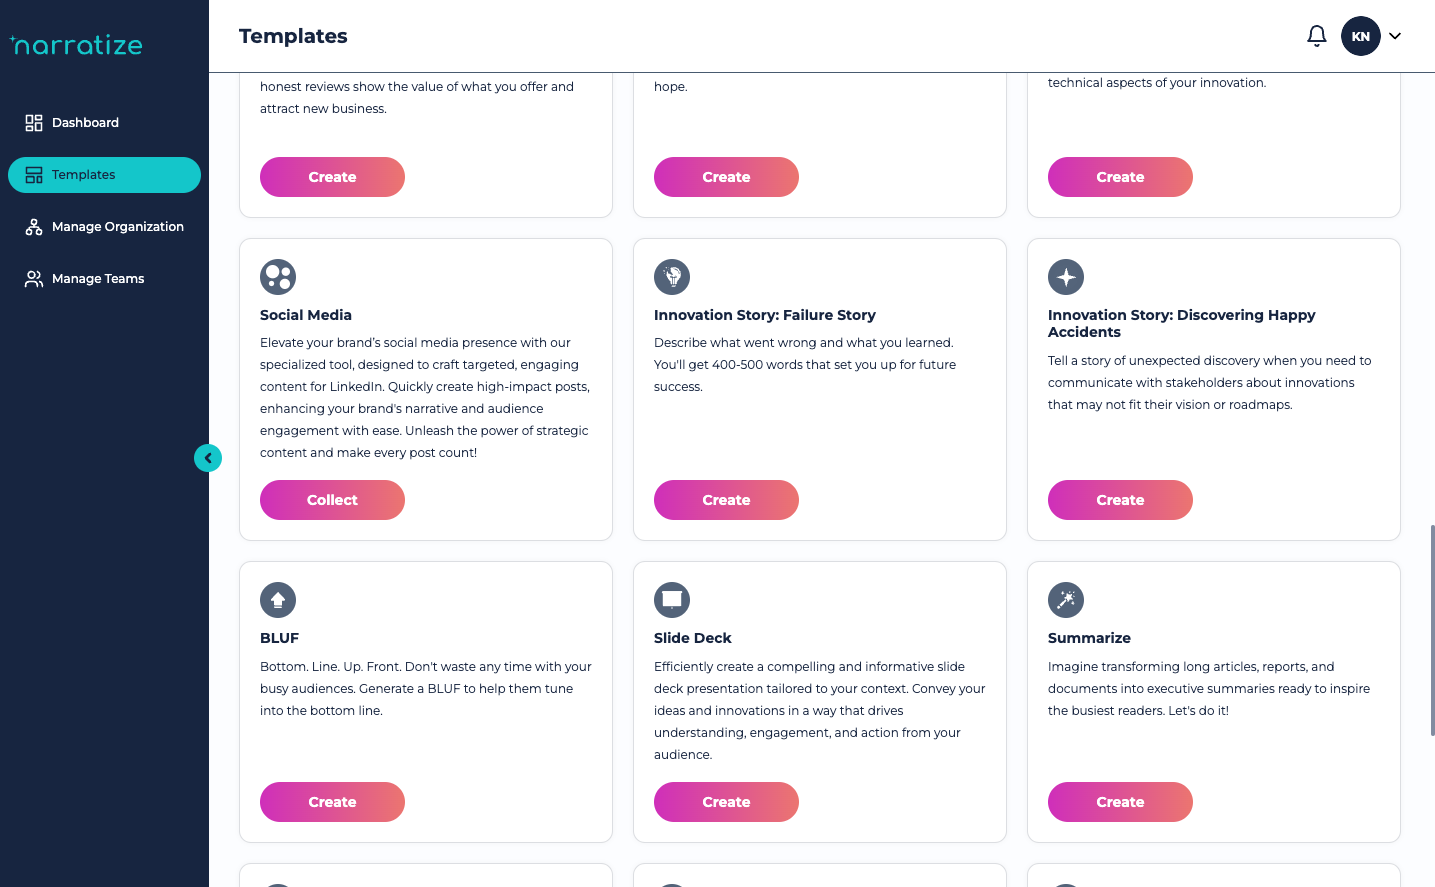Screen dimensions: 1435x887
Task: Create a BLUF template
Action: coord(332,802)
